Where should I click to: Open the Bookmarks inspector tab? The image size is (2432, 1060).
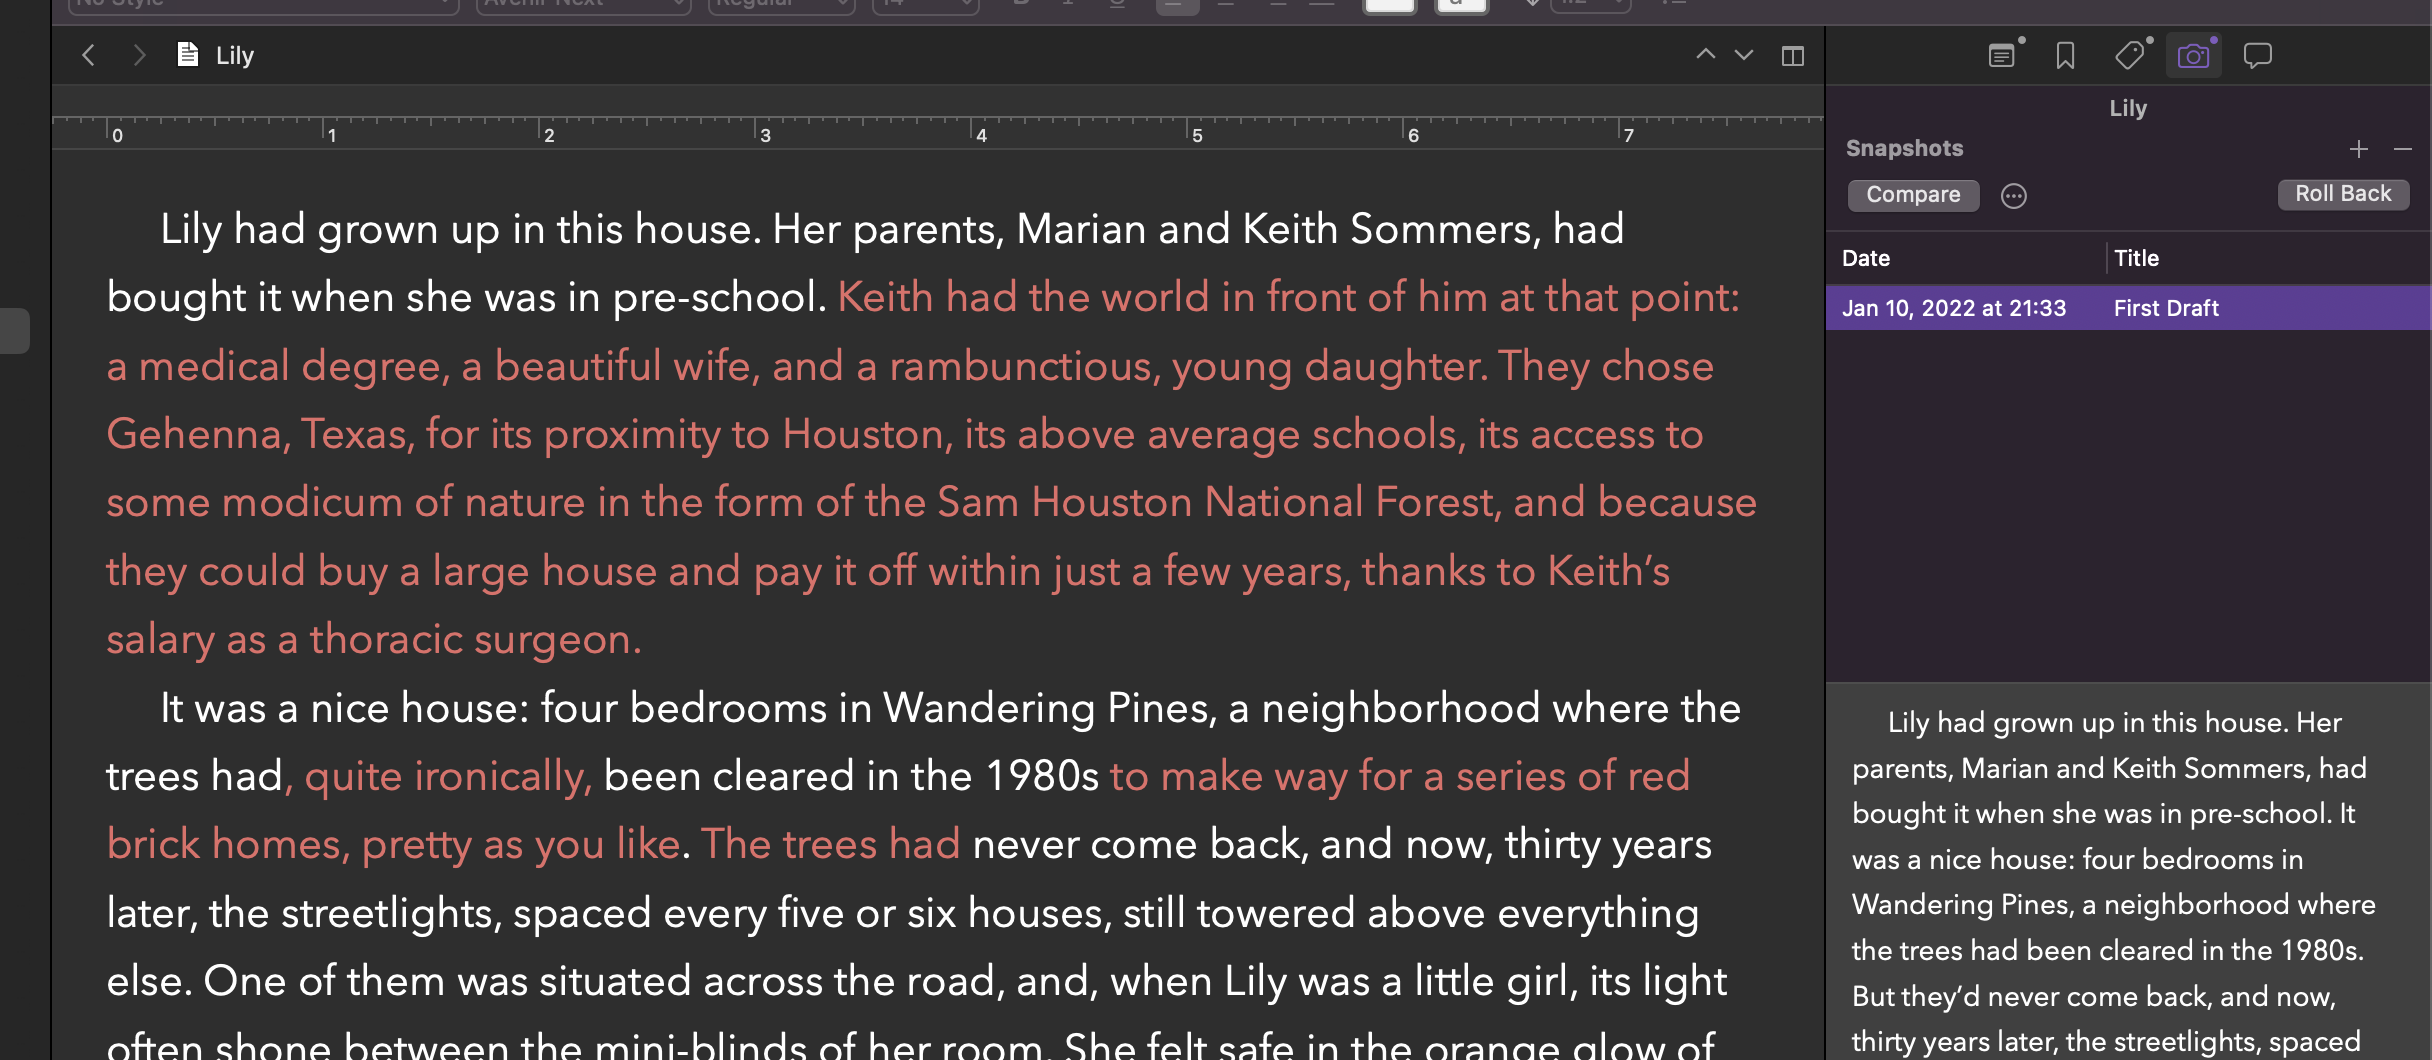tap(2066, 55)
